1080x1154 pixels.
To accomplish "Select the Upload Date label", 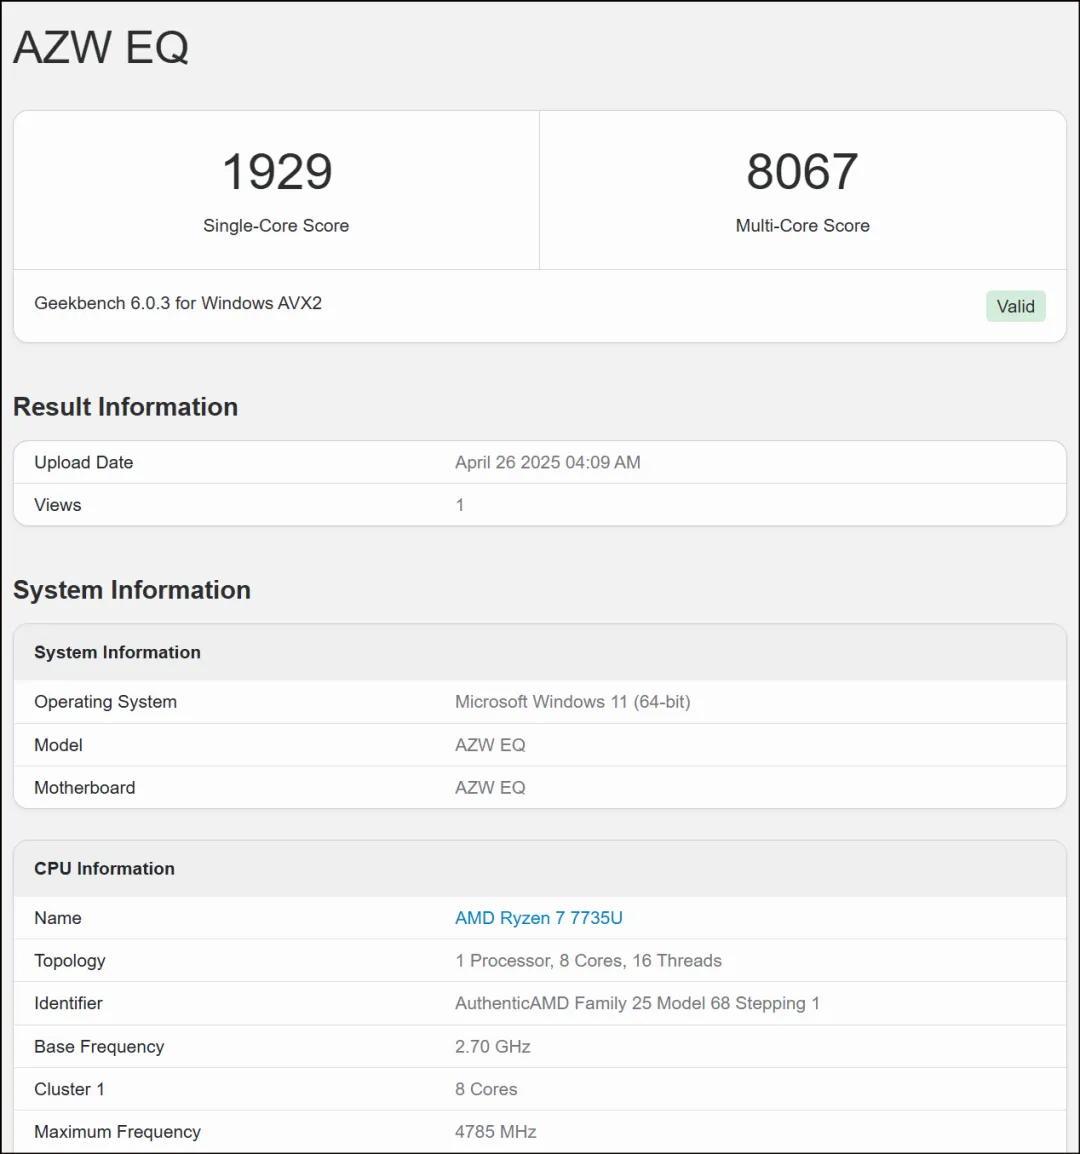I will tap(84, 462).
